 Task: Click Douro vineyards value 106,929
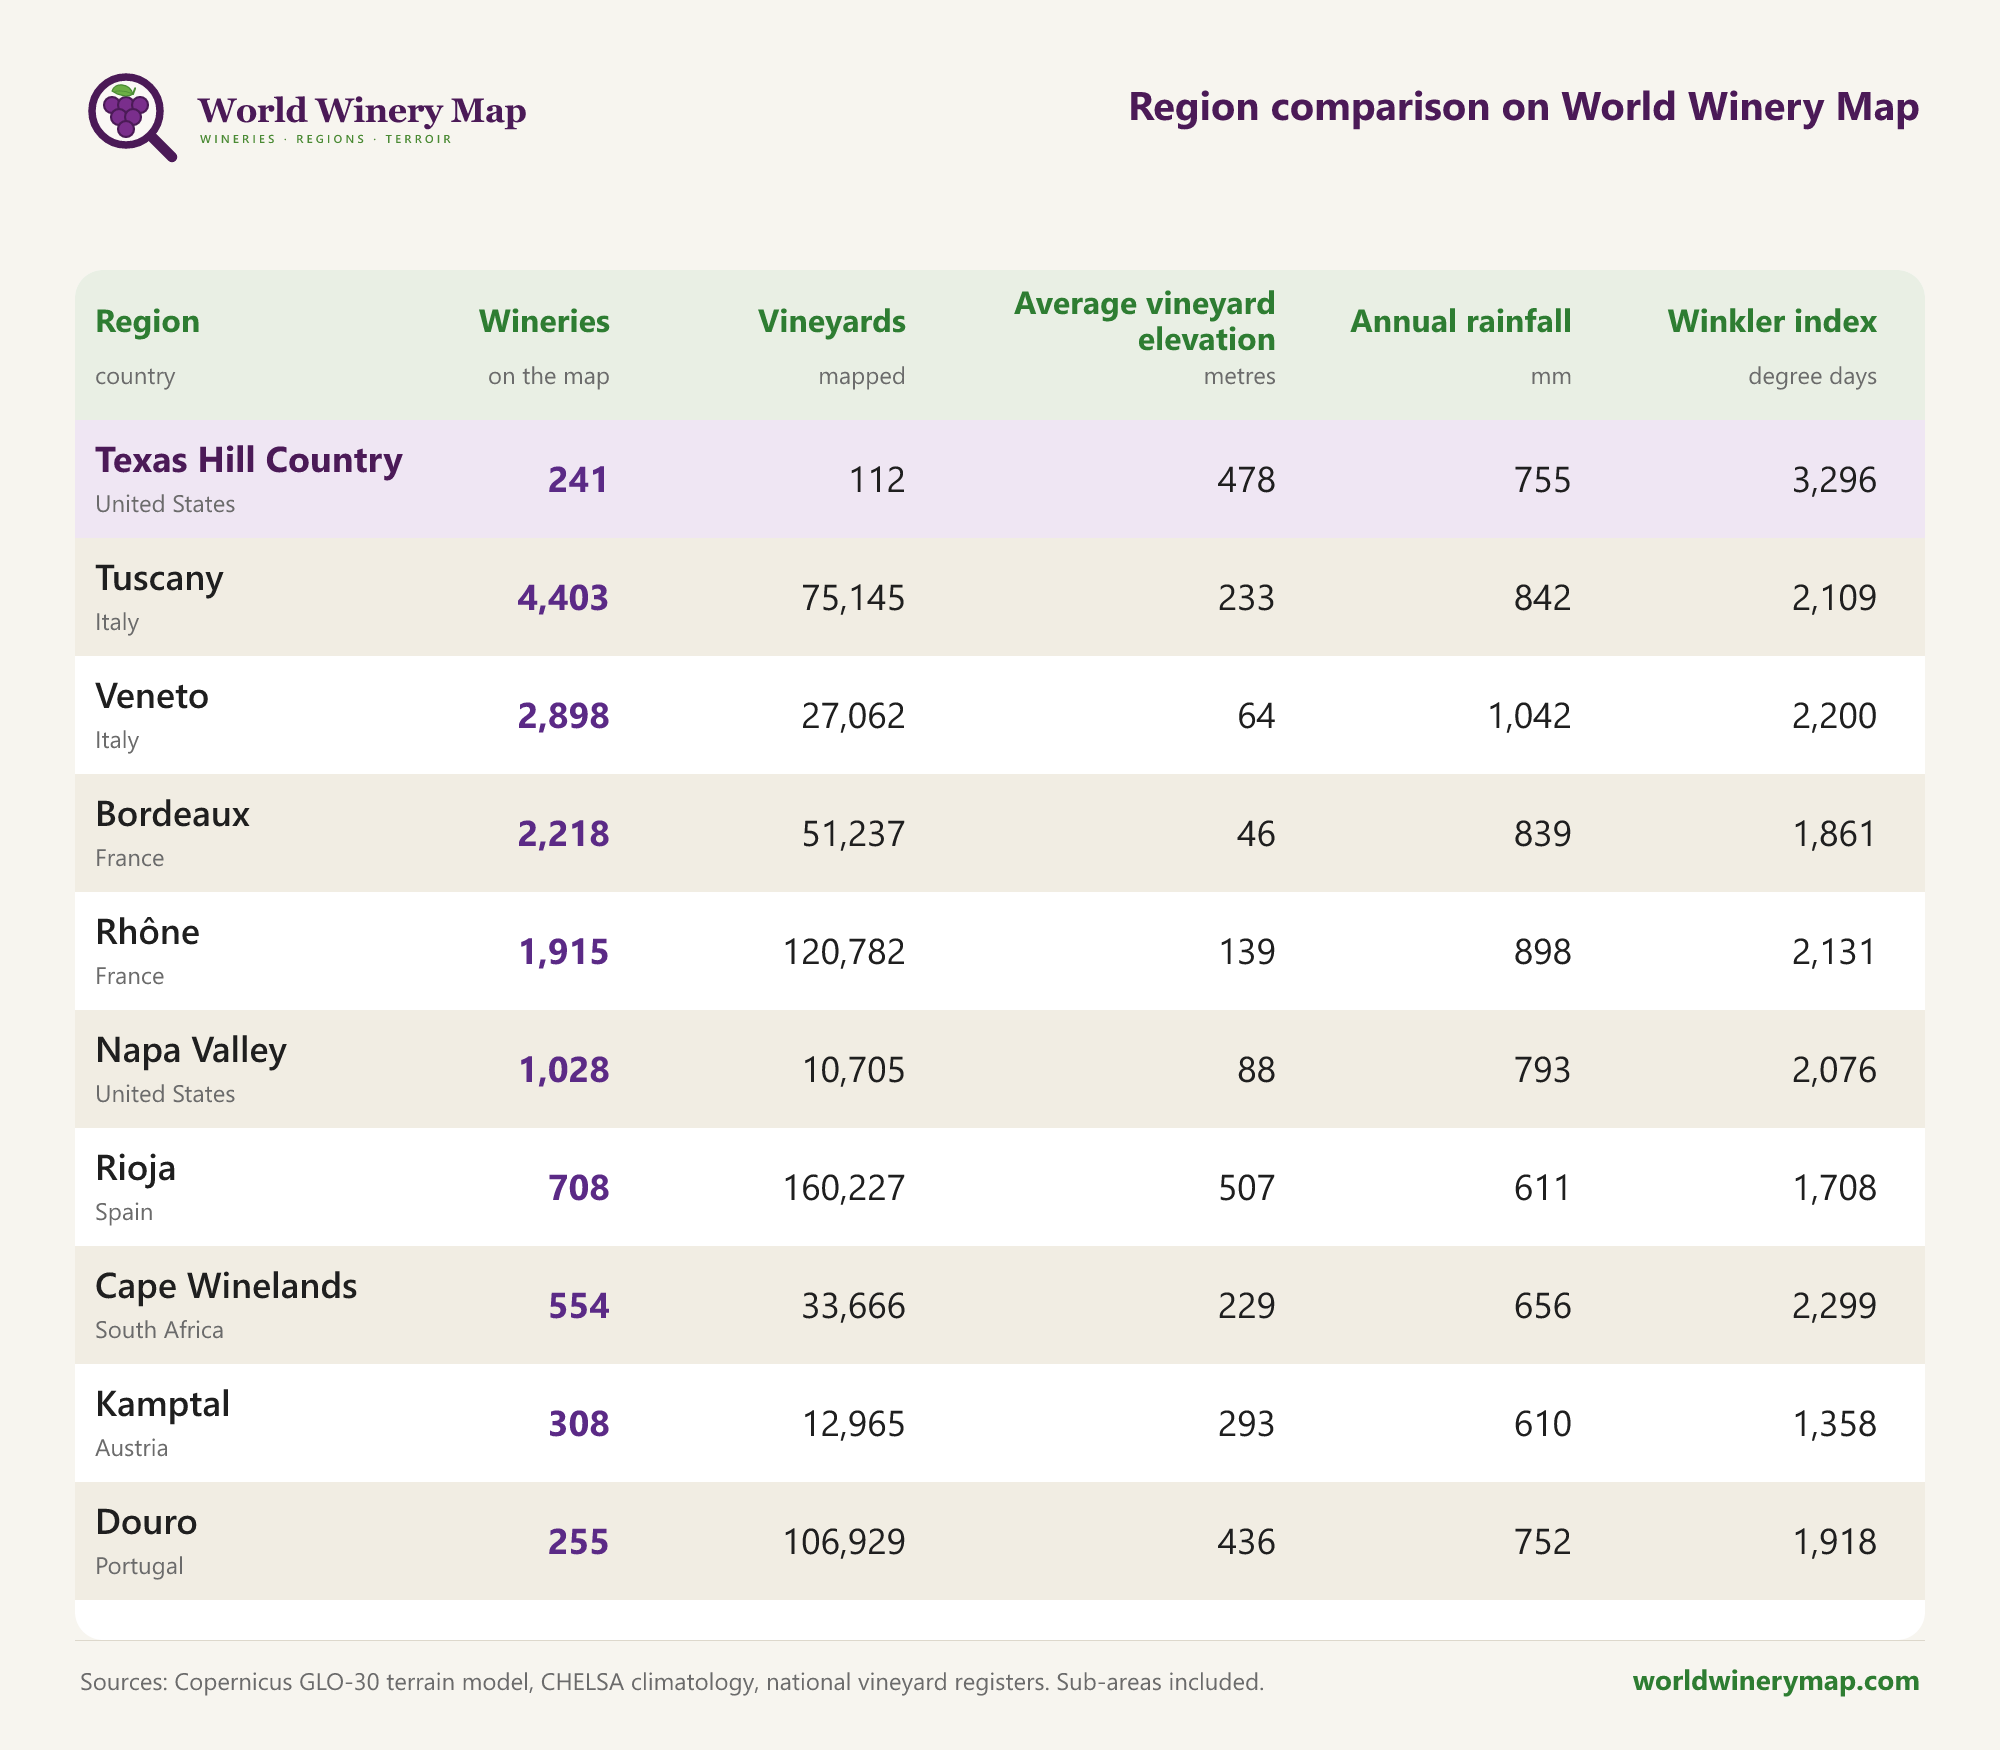pyautogui.click(x=844, y=1542)
